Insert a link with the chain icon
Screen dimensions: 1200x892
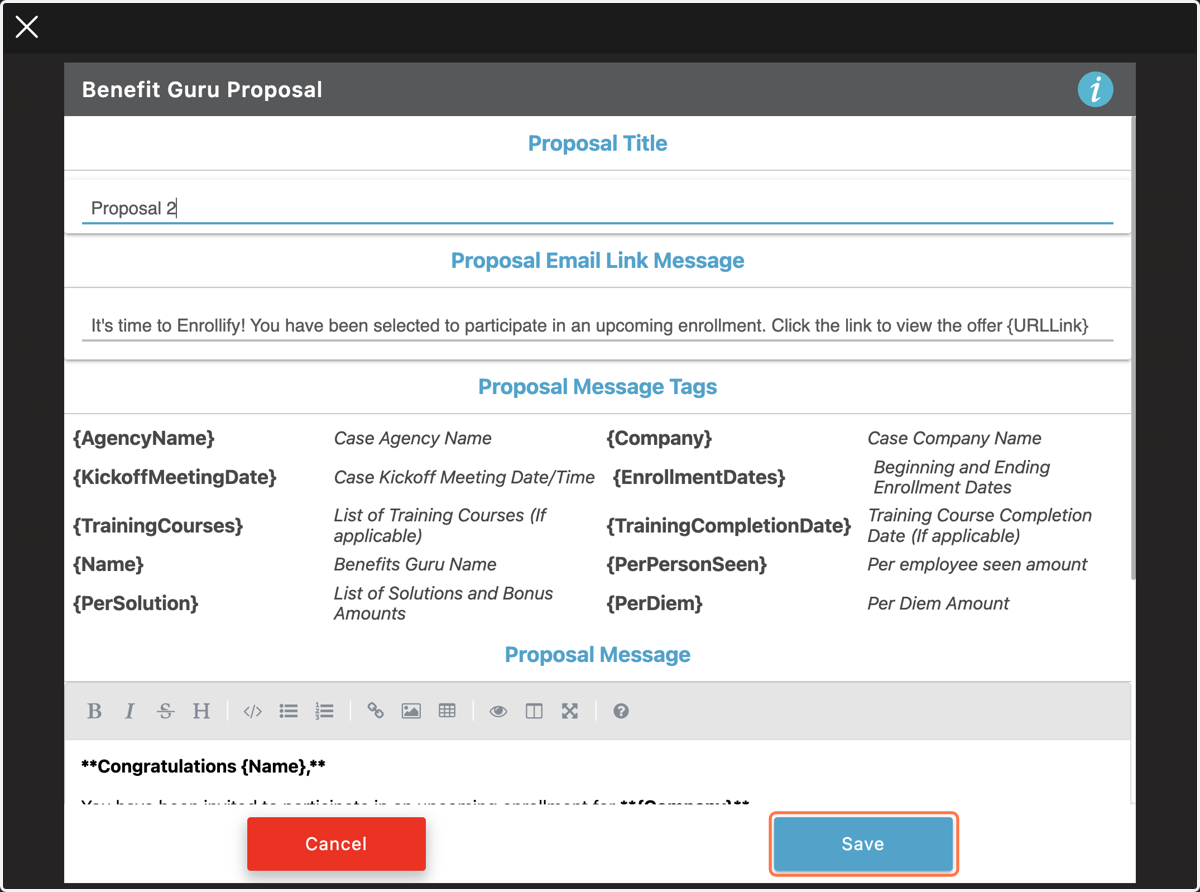click(x=376, y=711)
